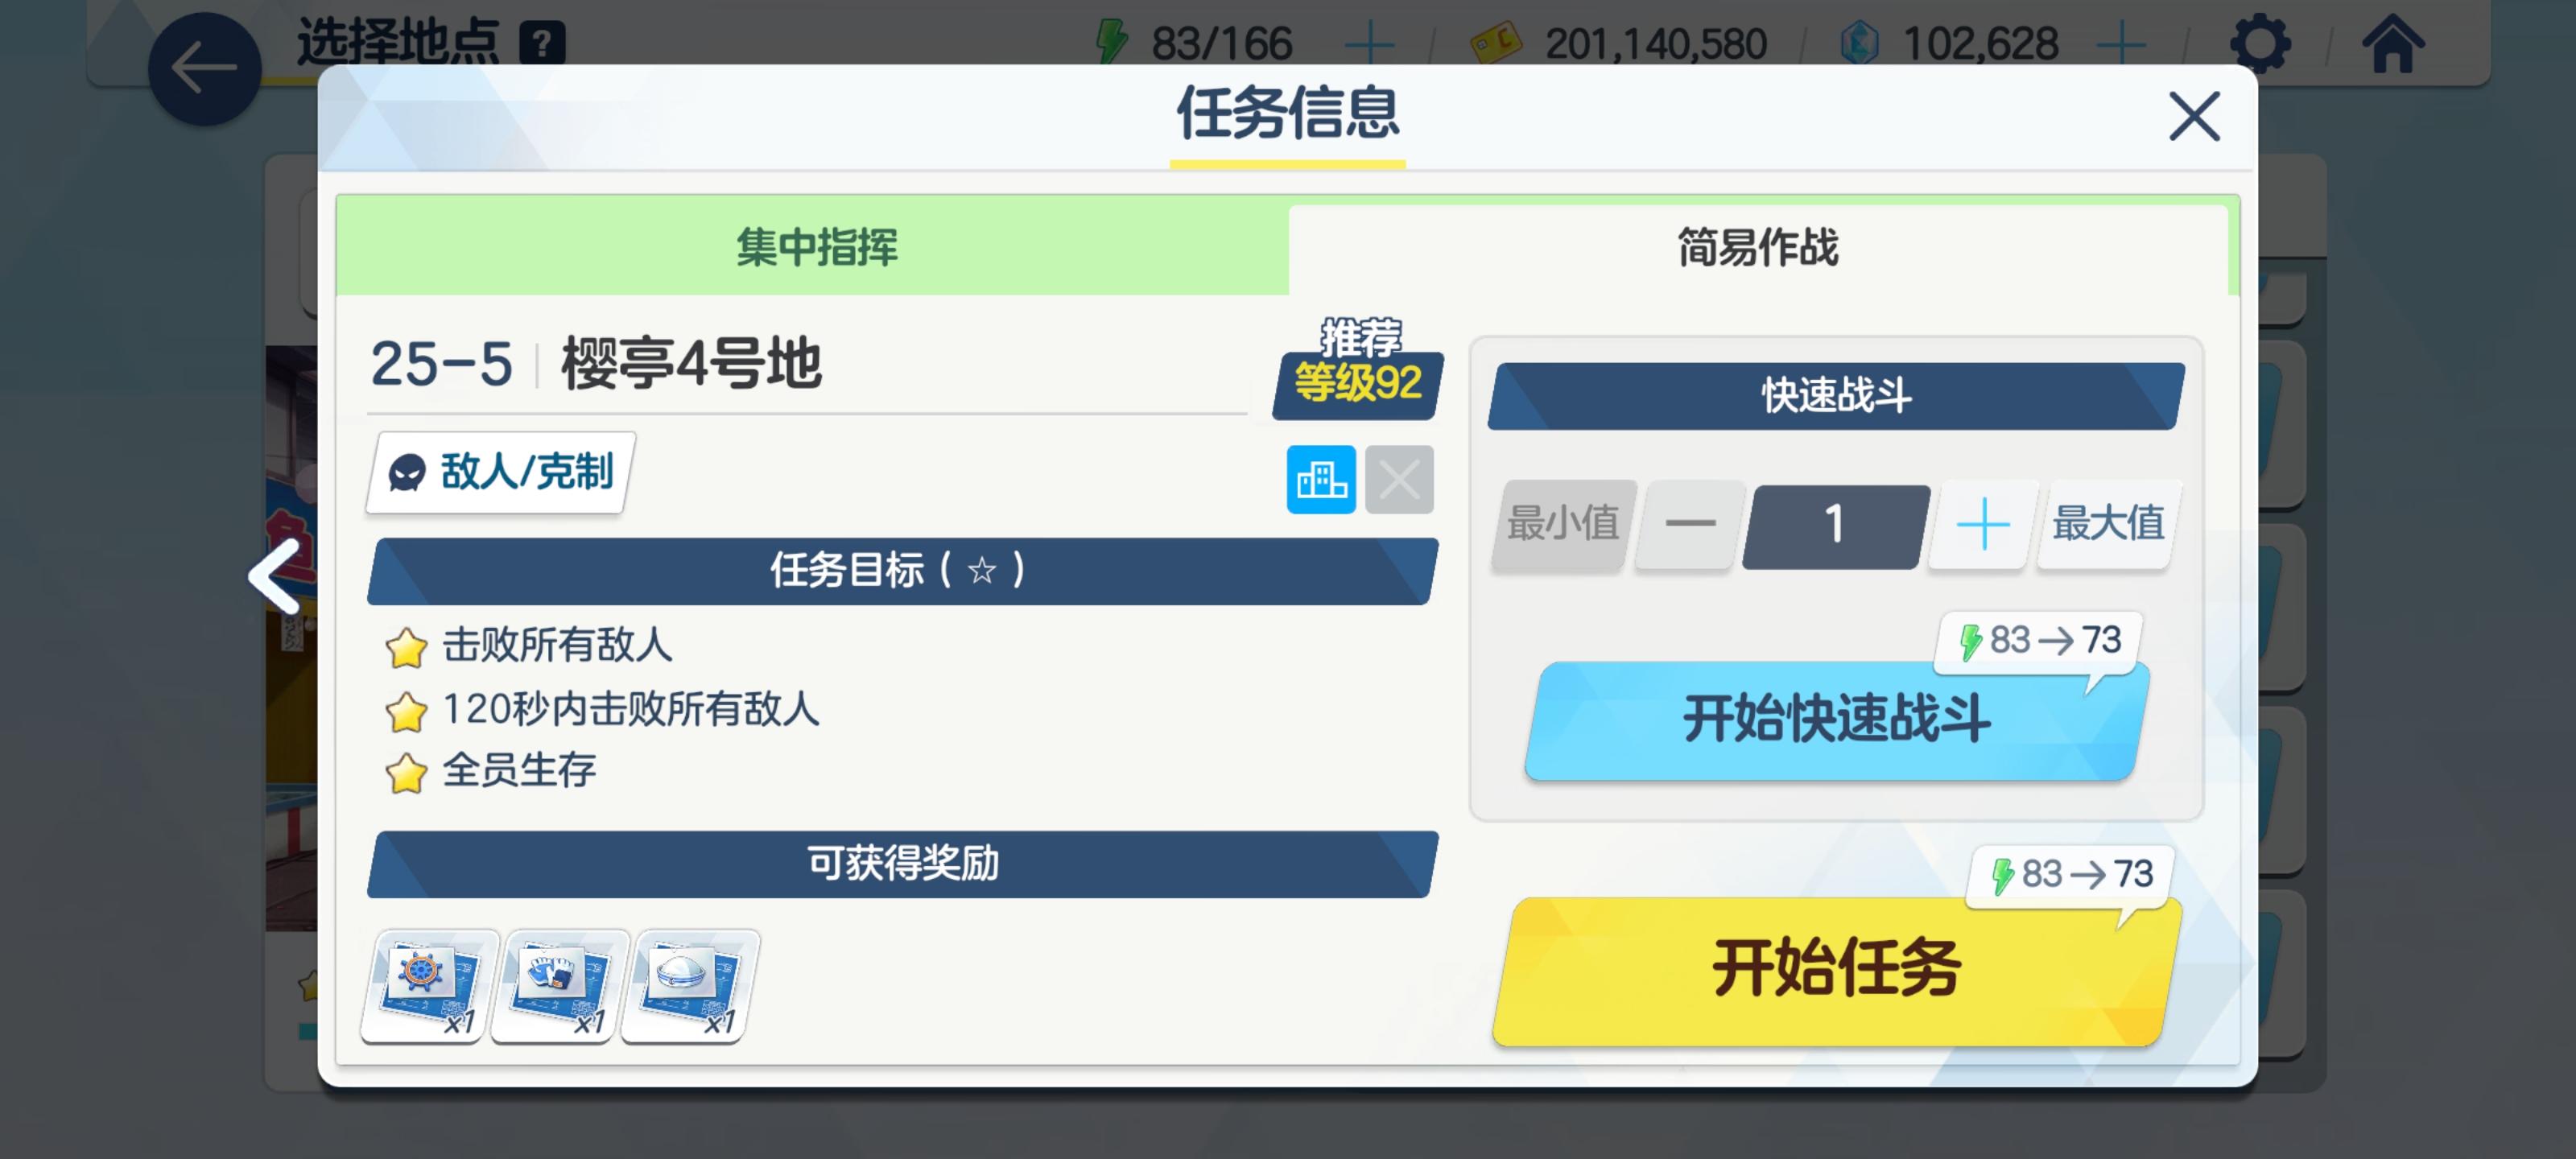Add energy with plus beside 83/166
2576x1159 pixels.
1369,44
